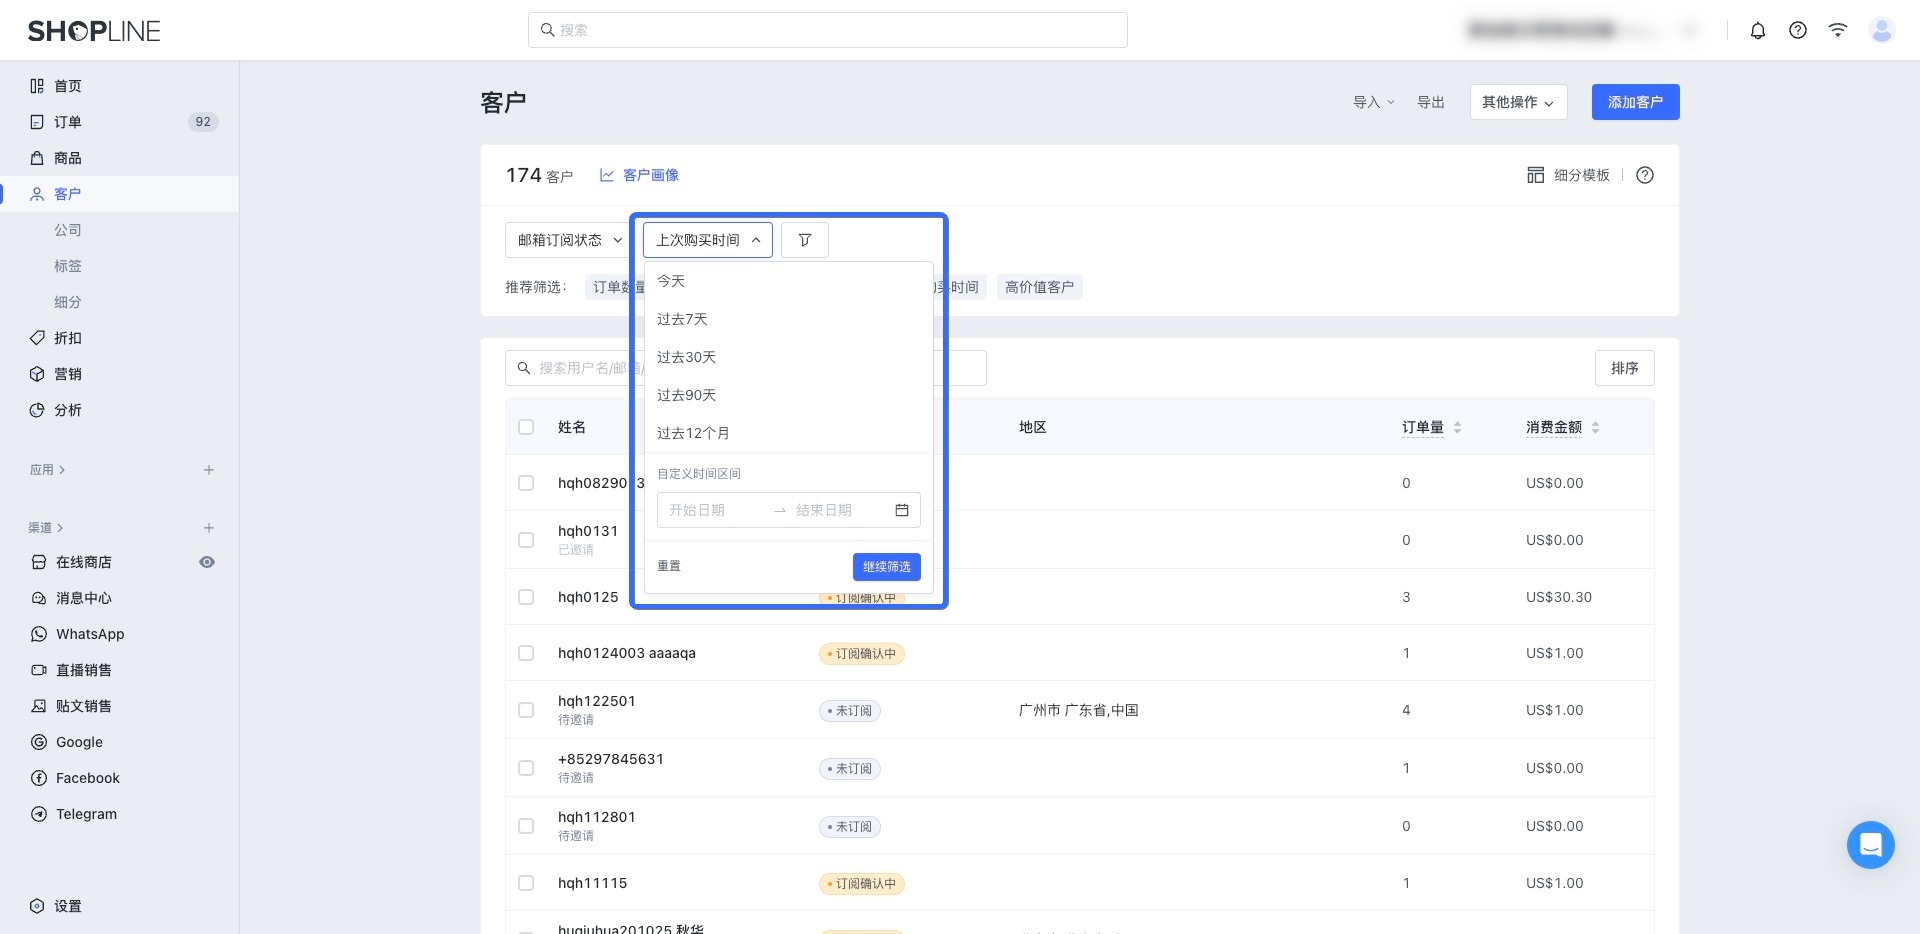The width and height of the screenshot is (1920, 934).
Task: Go to 订单 in the sidebar
Action: (x=68, y=122)
